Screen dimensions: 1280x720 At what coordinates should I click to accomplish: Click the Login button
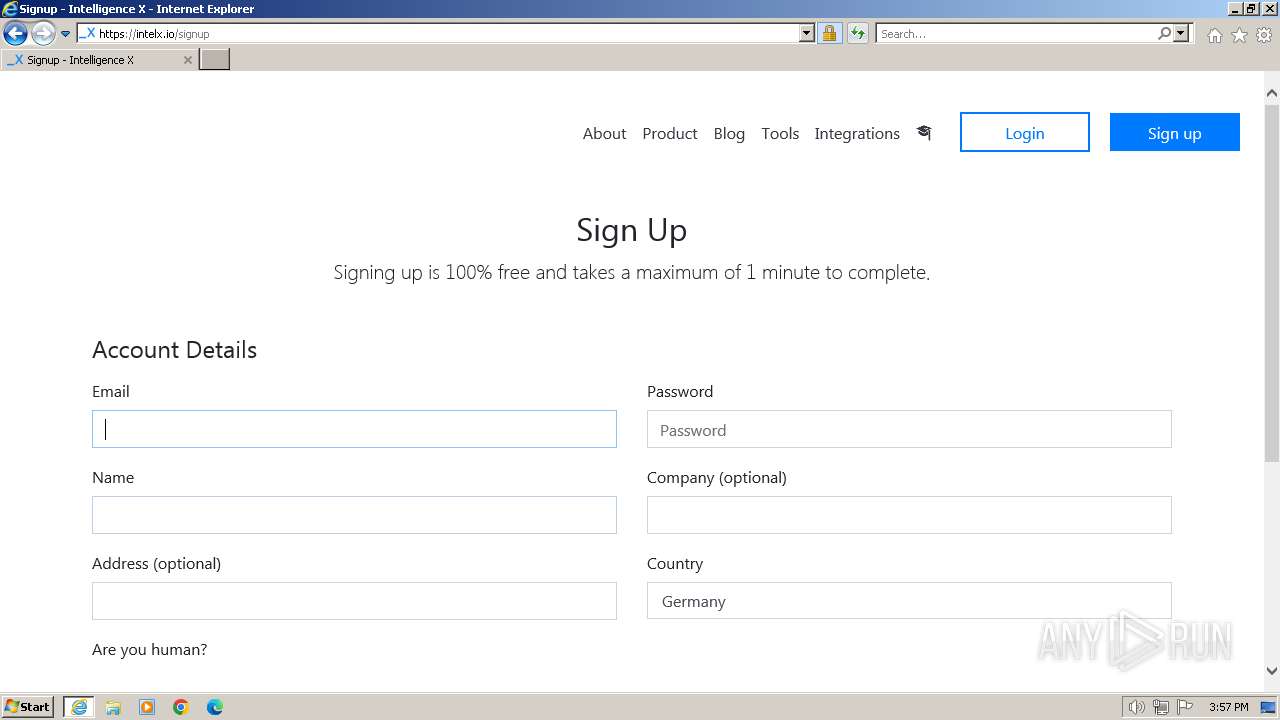(1025, 132)
